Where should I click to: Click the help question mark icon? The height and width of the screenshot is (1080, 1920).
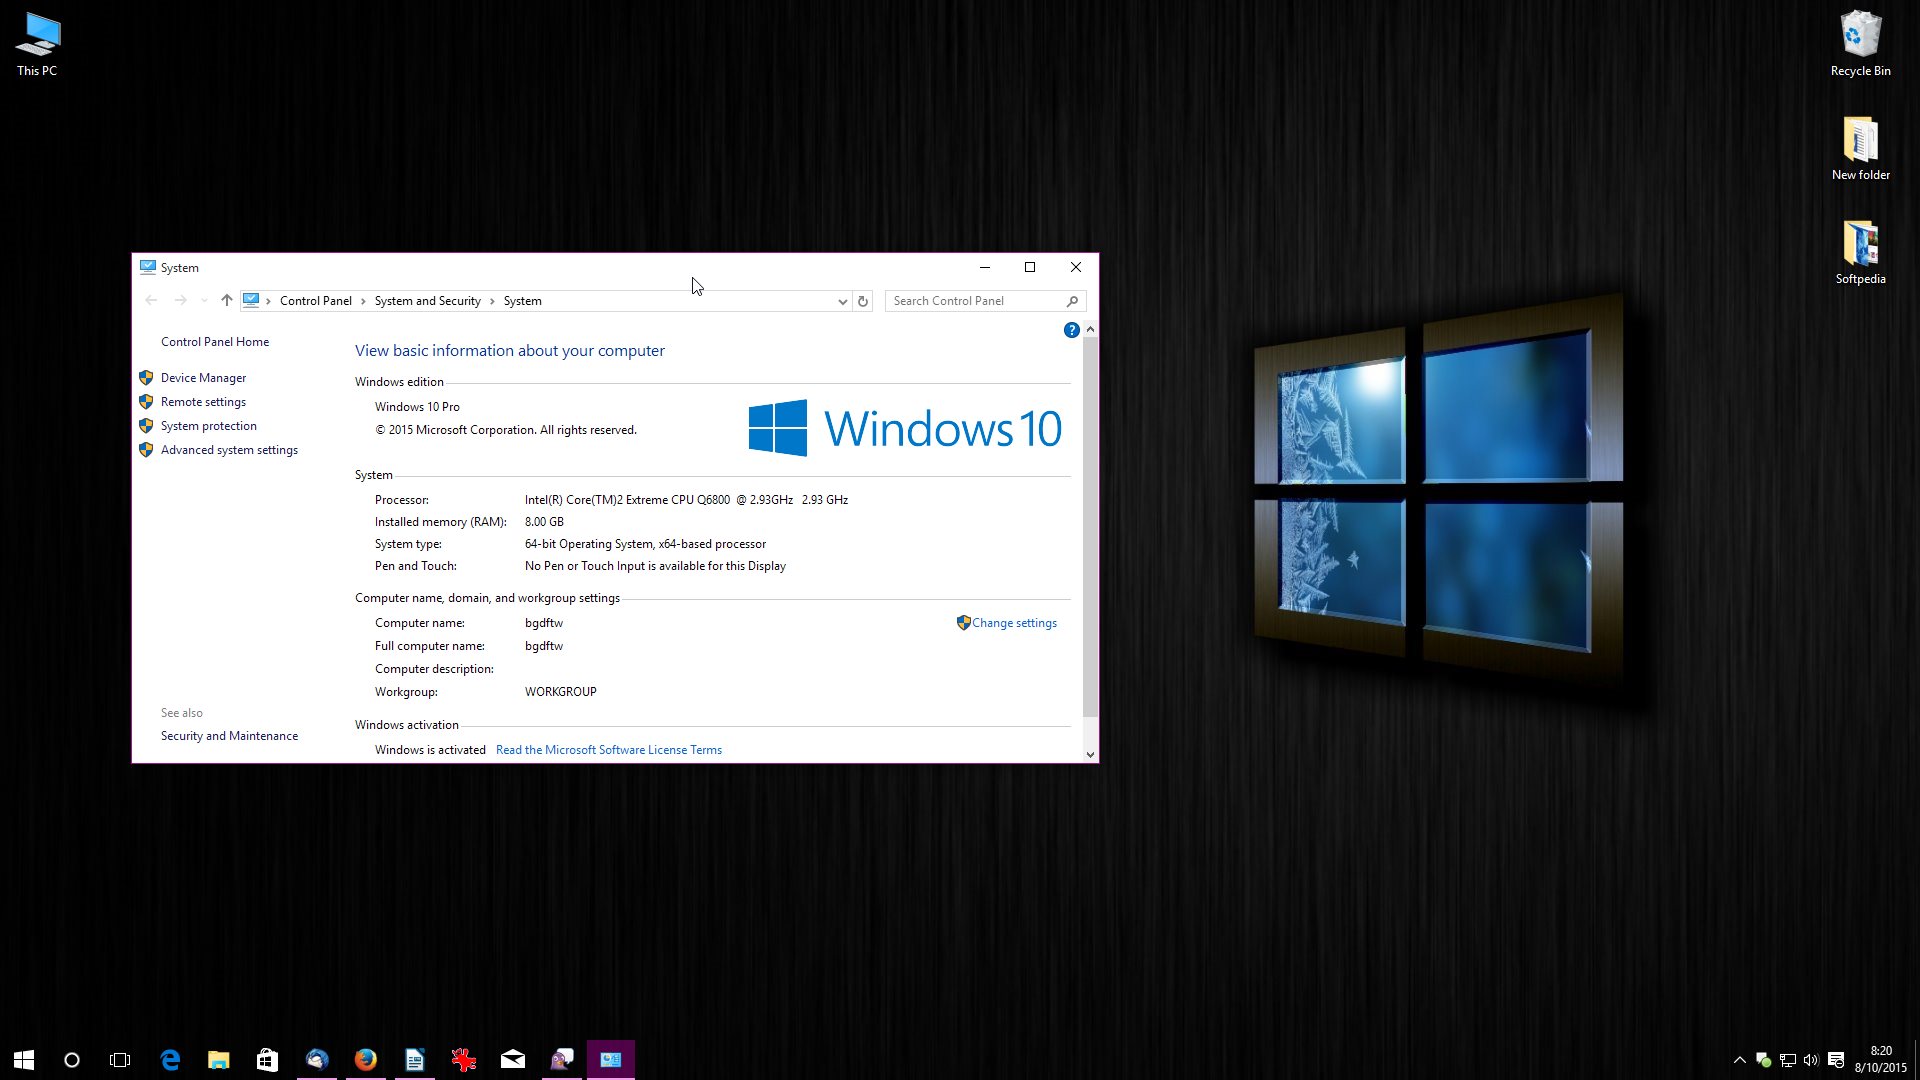(1071, 330)
